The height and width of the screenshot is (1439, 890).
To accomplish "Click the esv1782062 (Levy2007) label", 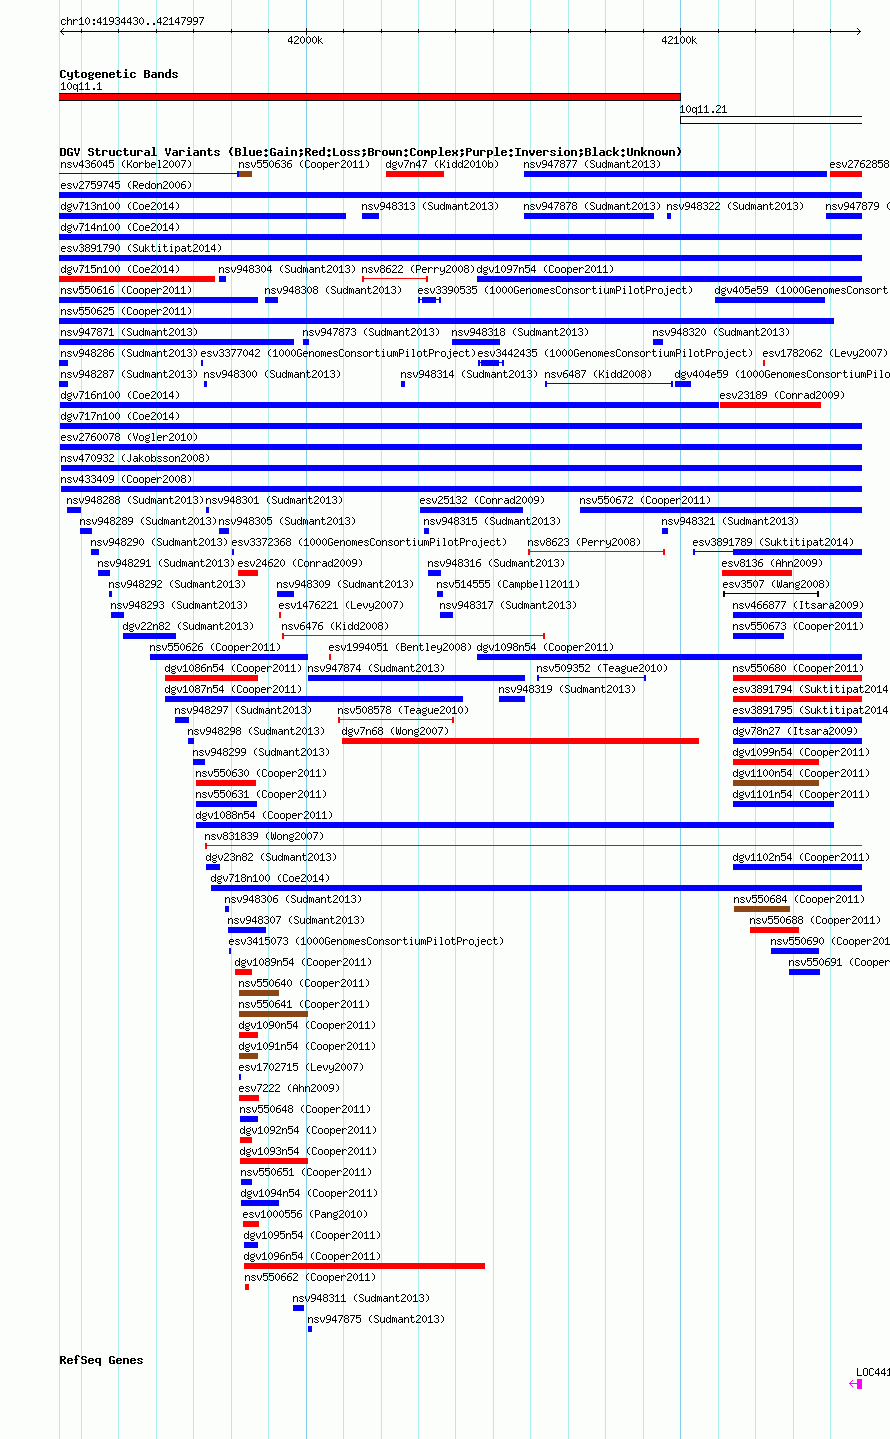I will click(825, 353).
